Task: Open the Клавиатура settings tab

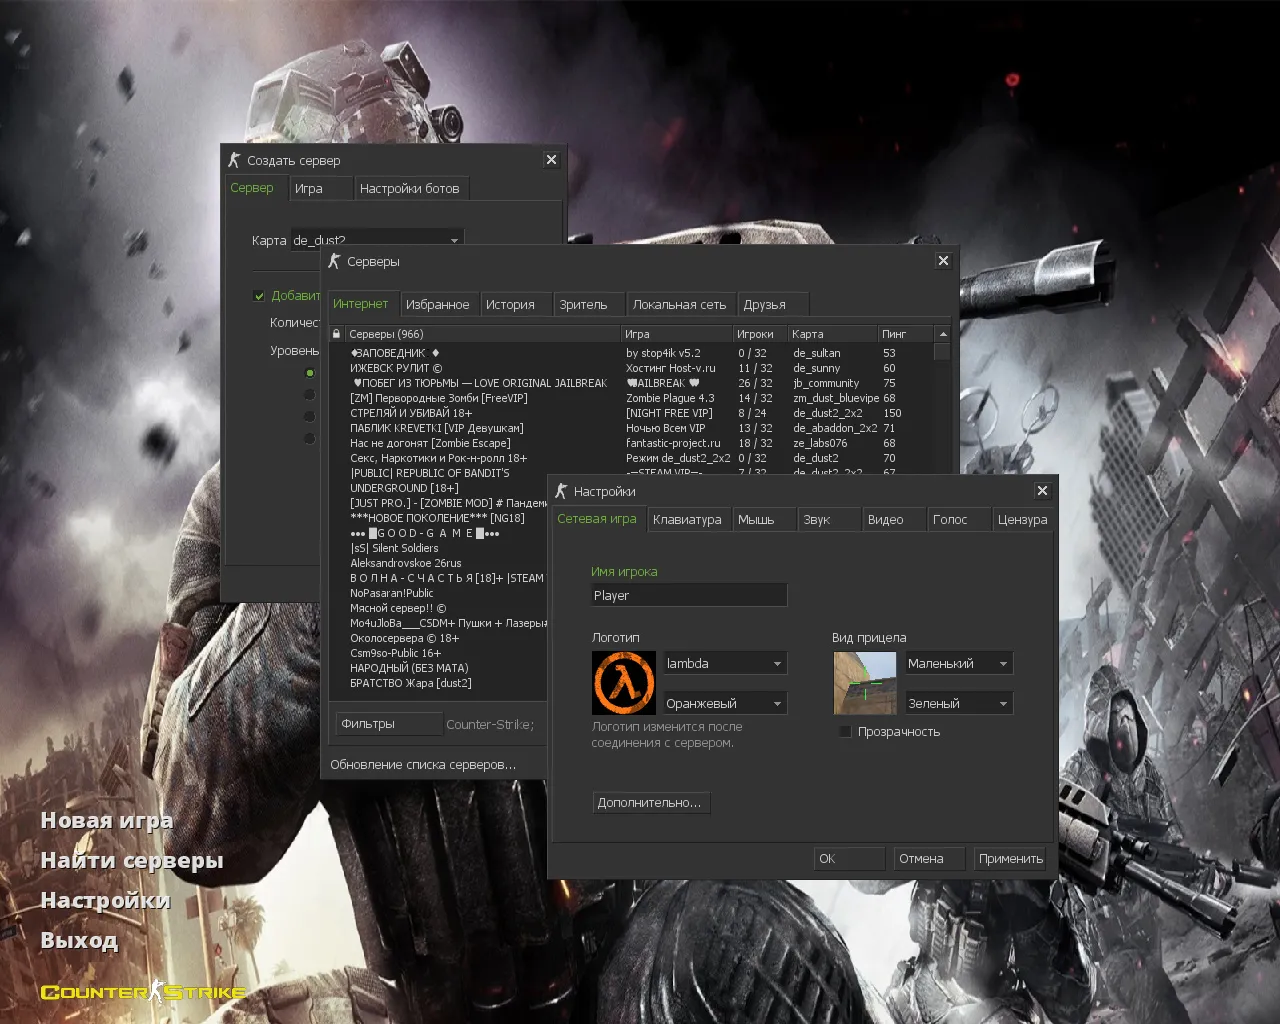Action: click(x=688, y=519)
